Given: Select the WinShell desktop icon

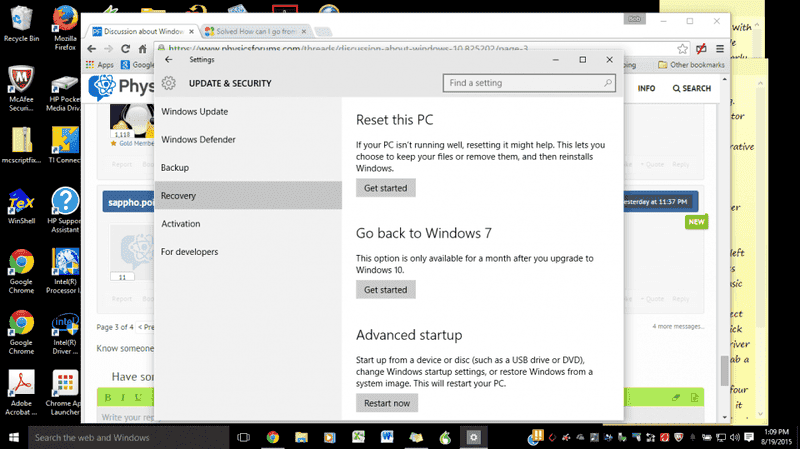Looking at the screenshot, I should coord(21,207).
